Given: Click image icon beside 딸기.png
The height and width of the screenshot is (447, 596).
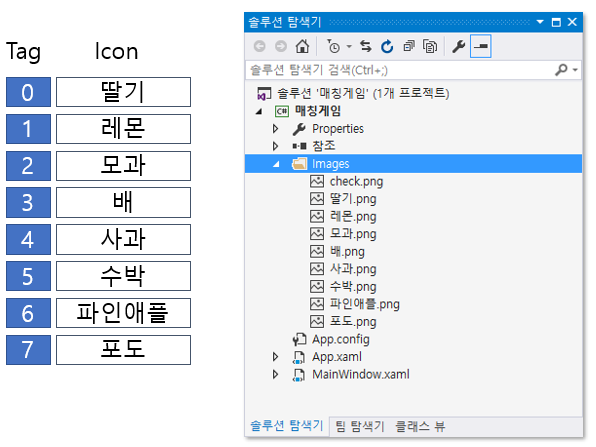Looking at the screenshot, I should [317, 199].
